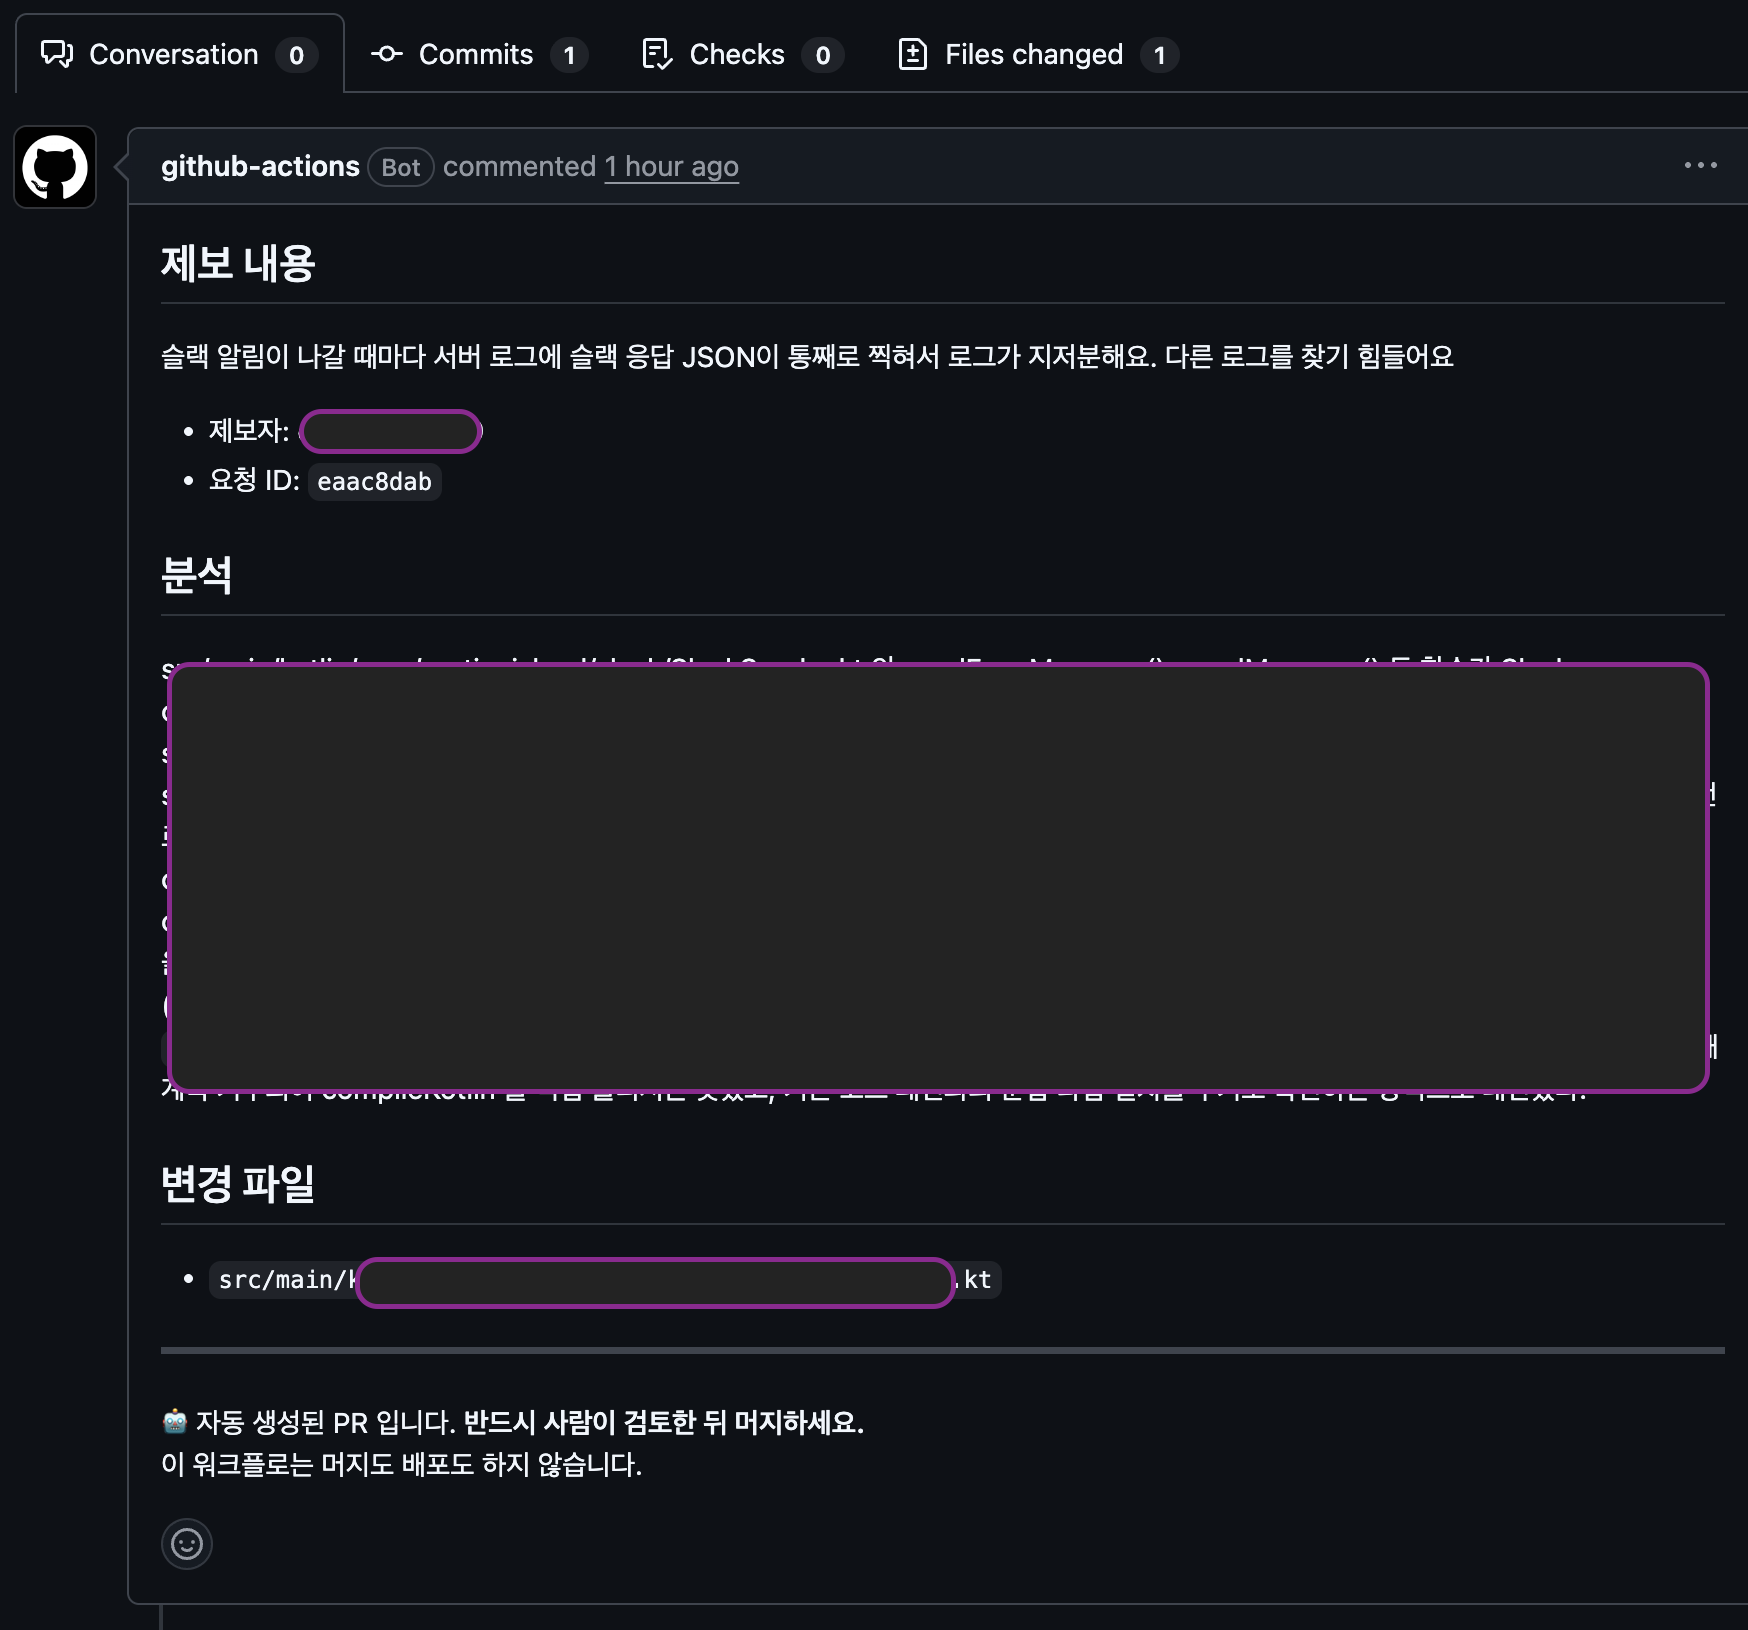1748x1630 pixels.
Task: Click the github-actions avatar icon
Action: click(55, 167)
